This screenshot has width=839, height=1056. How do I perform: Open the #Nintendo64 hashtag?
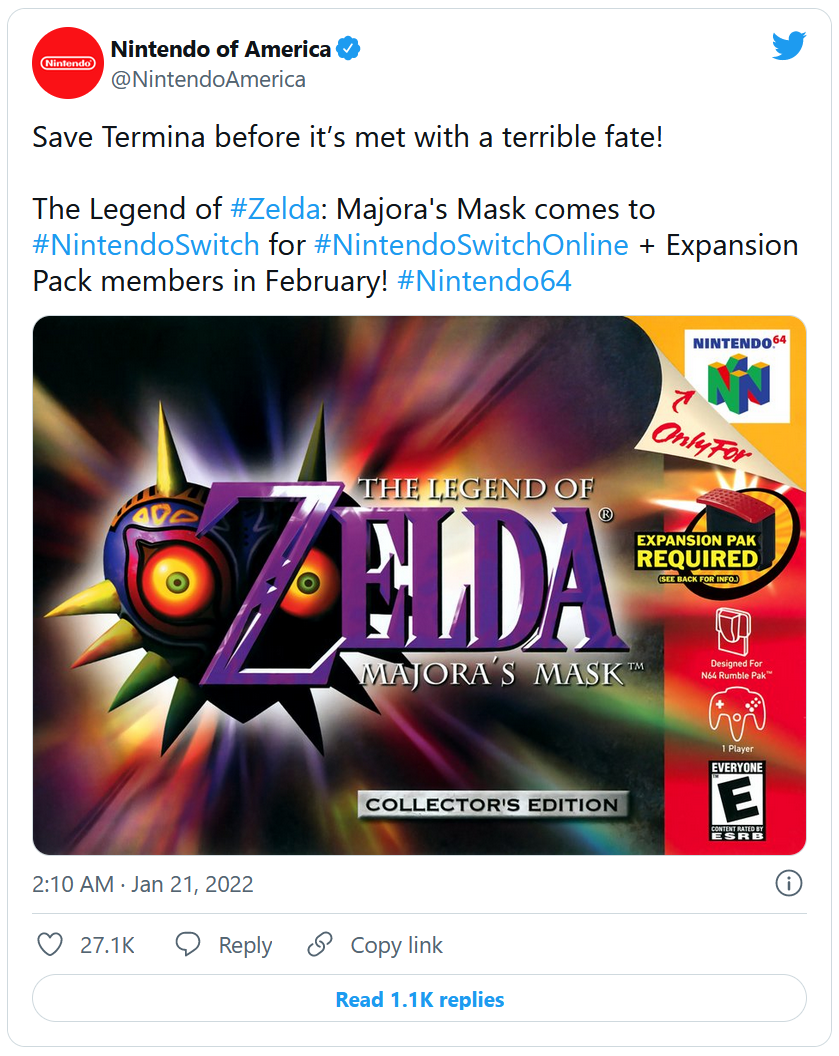pyautogui.click(x=484, y=281)
